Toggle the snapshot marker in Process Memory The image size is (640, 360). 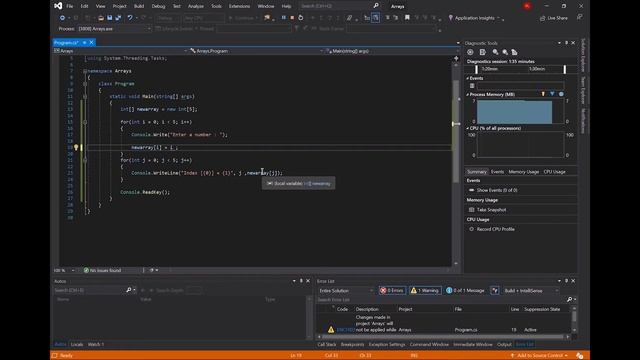[x=552, y=94]
